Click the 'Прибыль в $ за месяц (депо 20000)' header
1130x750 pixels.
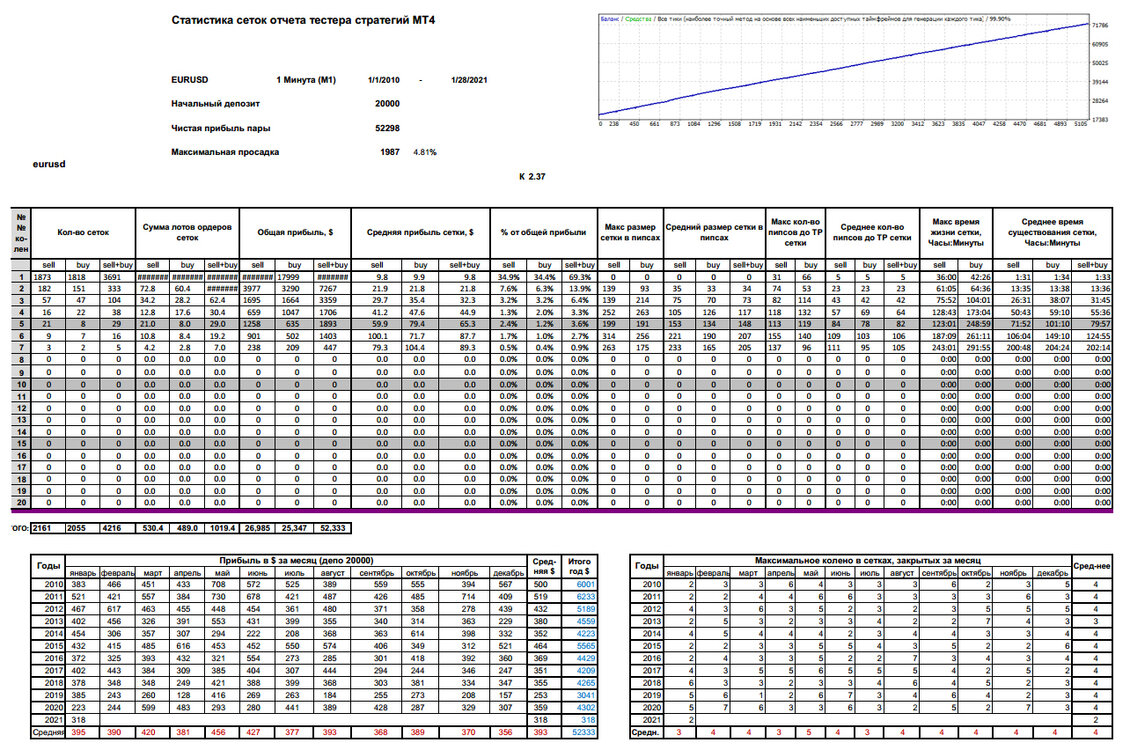(296, 560)
